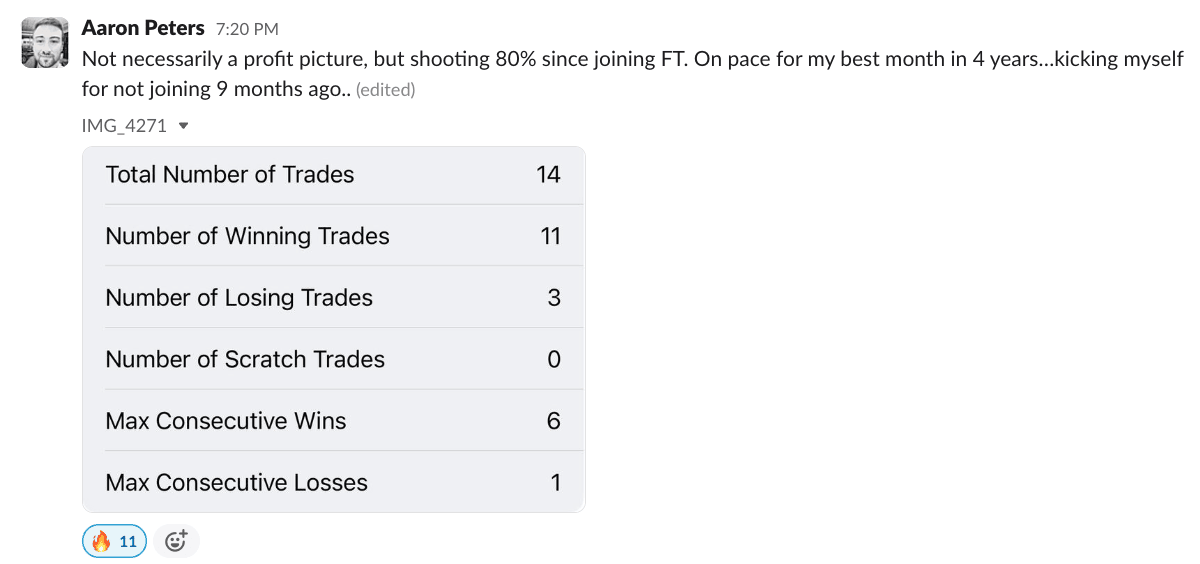This screenshot has height=564, width=1200.
Task: Click the winning trades value 11 in image
Action: coord(550,237)
